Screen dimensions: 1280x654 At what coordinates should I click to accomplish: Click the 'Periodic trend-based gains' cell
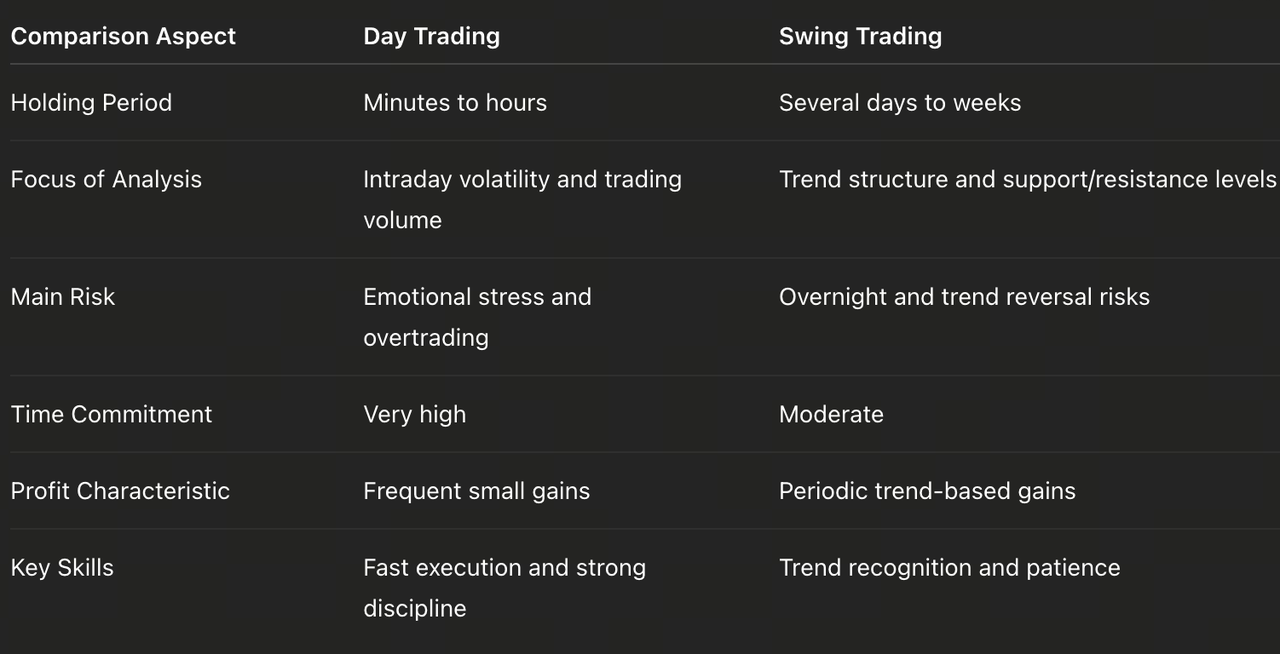[927, 491]
